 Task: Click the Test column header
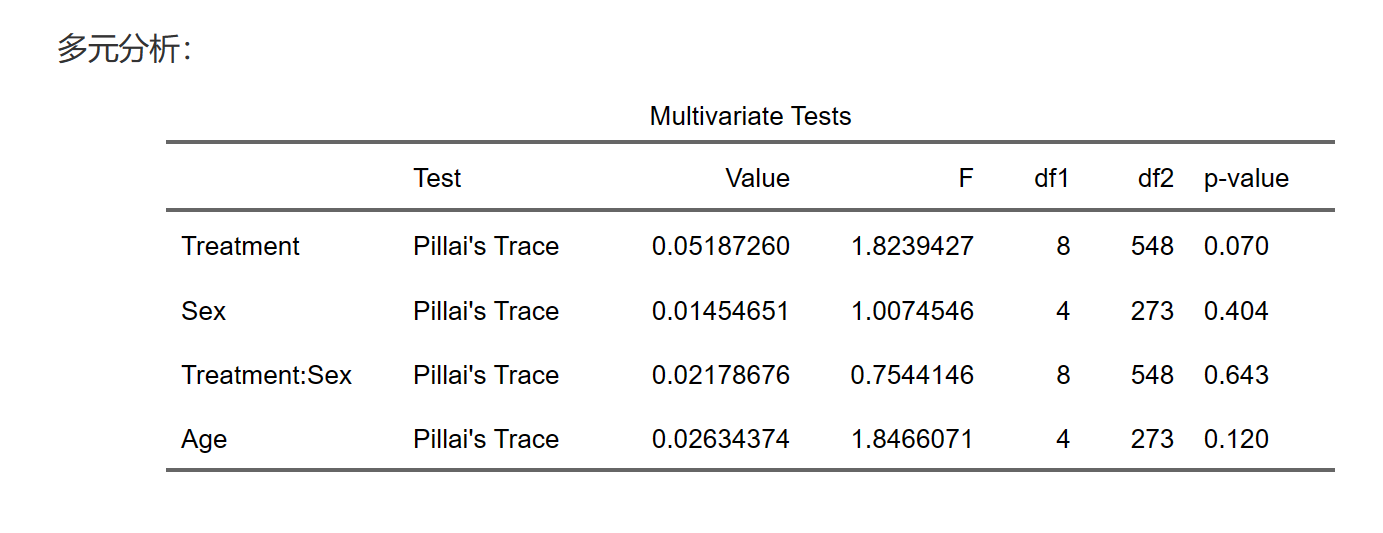click(x=437, y=179)
